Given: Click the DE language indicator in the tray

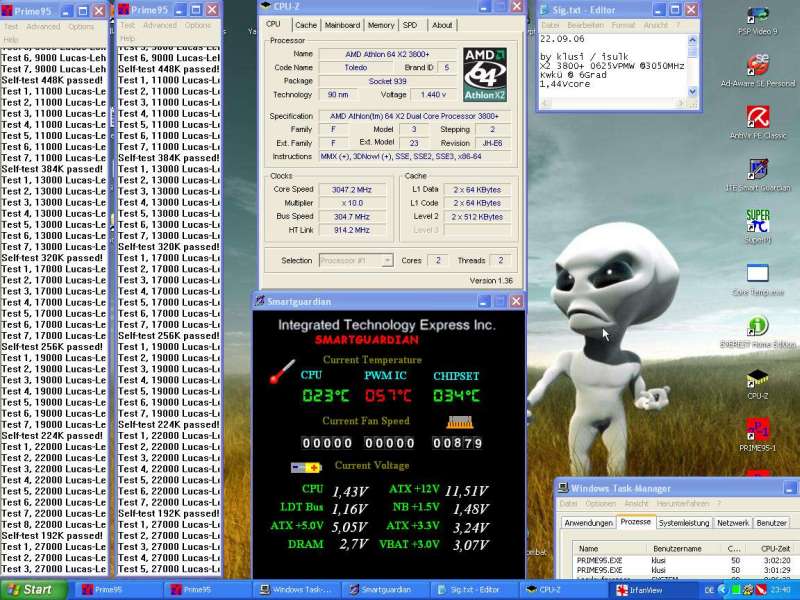Looking at the screenshot, I should tap(709, 590).
